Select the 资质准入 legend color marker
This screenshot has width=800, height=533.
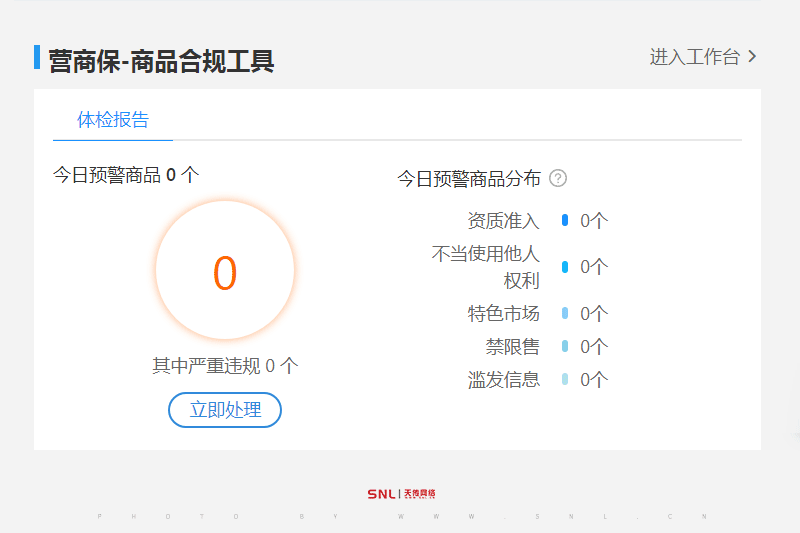tap(565, 220)
